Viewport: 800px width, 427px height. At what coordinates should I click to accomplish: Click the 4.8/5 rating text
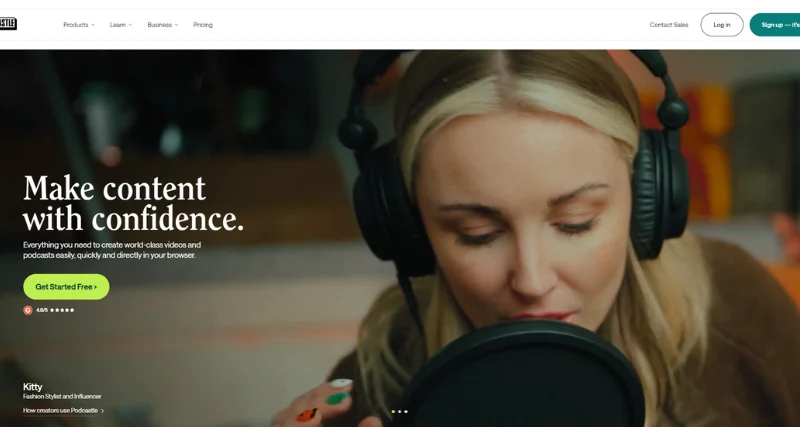pos(42,310)
